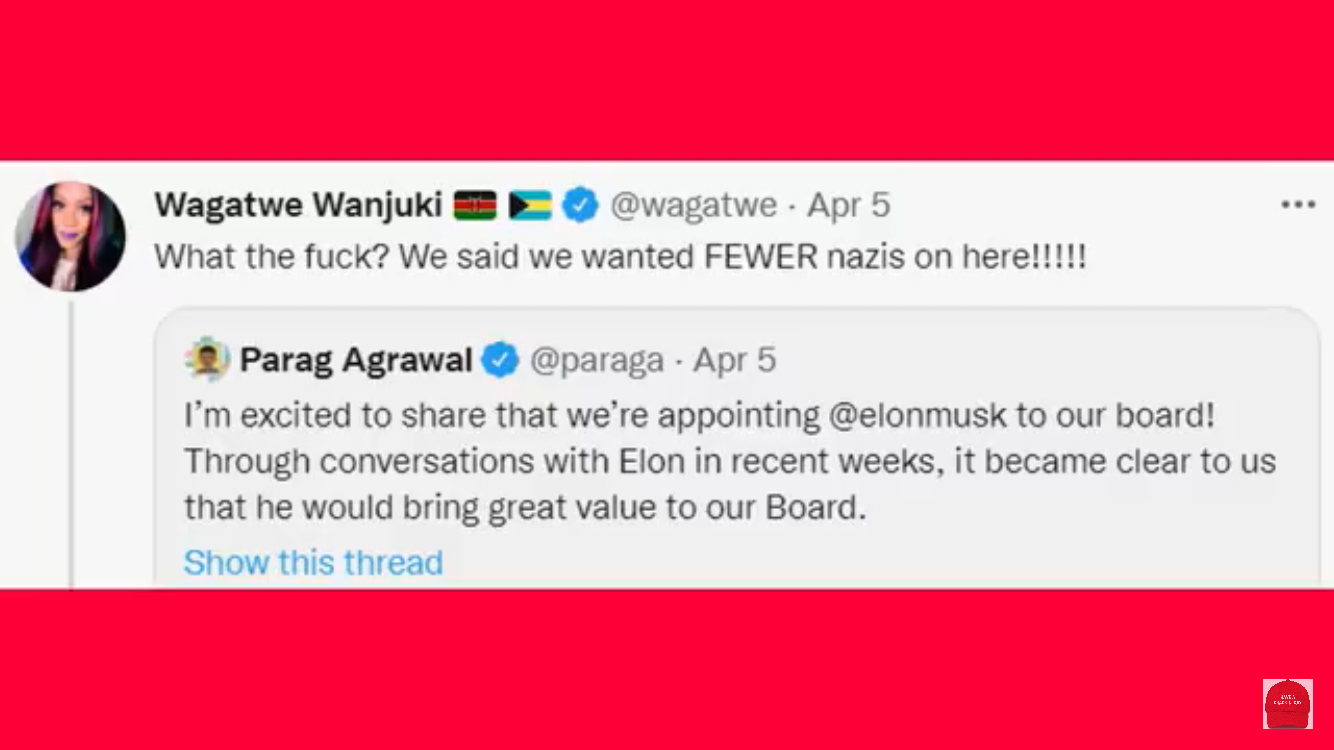
Task: Click the @paraga handle
Action: (596, 360)
